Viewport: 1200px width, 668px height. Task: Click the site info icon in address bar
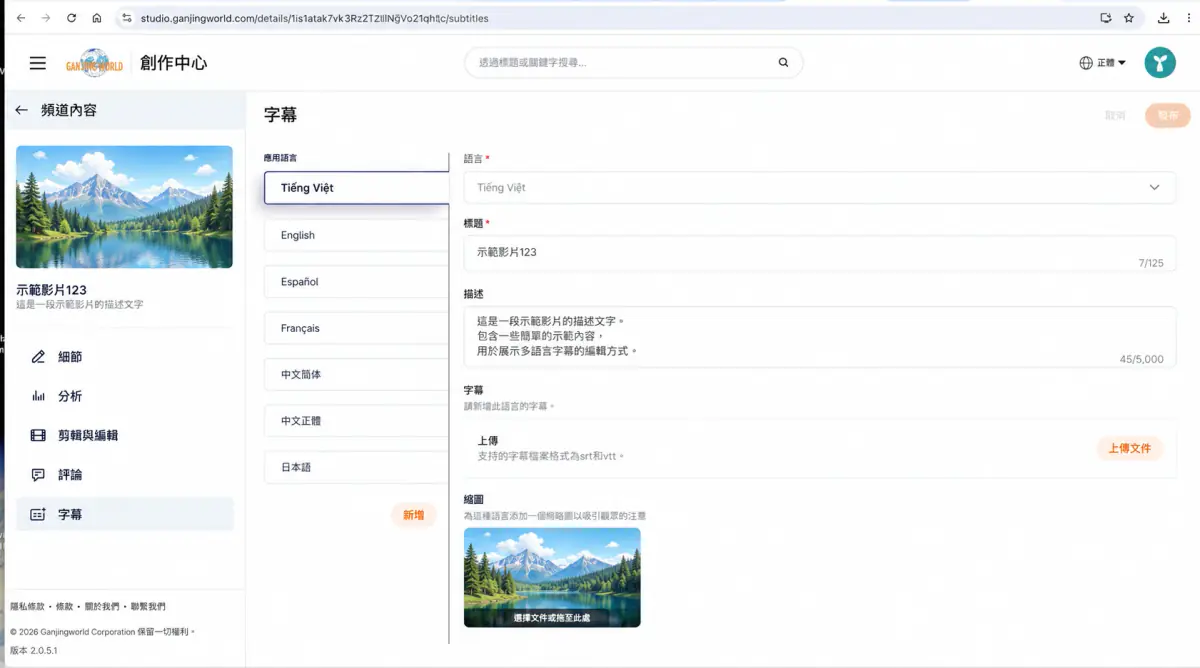click(126, 18)
